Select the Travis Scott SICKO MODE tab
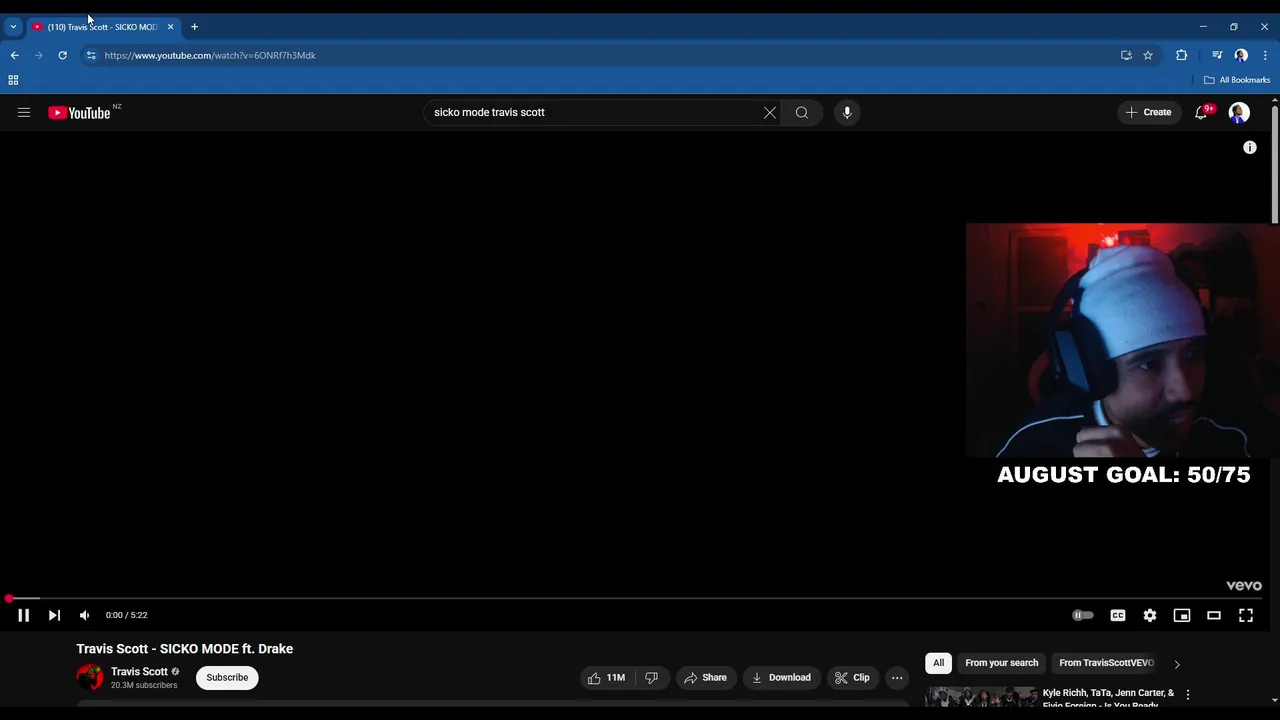Viewport: 1280px width, 720px height. (x=103, y=27)
